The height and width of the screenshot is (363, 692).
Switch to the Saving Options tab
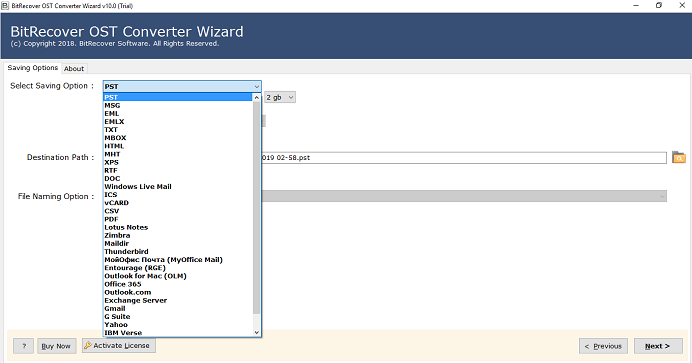click(33, 68)
